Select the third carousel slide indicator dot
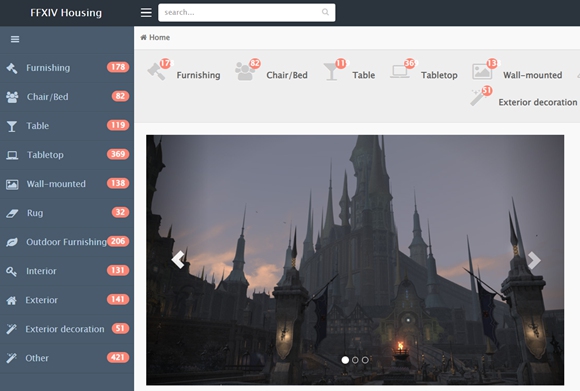Screen dimensions: 580x391 [x=365, y=360]
